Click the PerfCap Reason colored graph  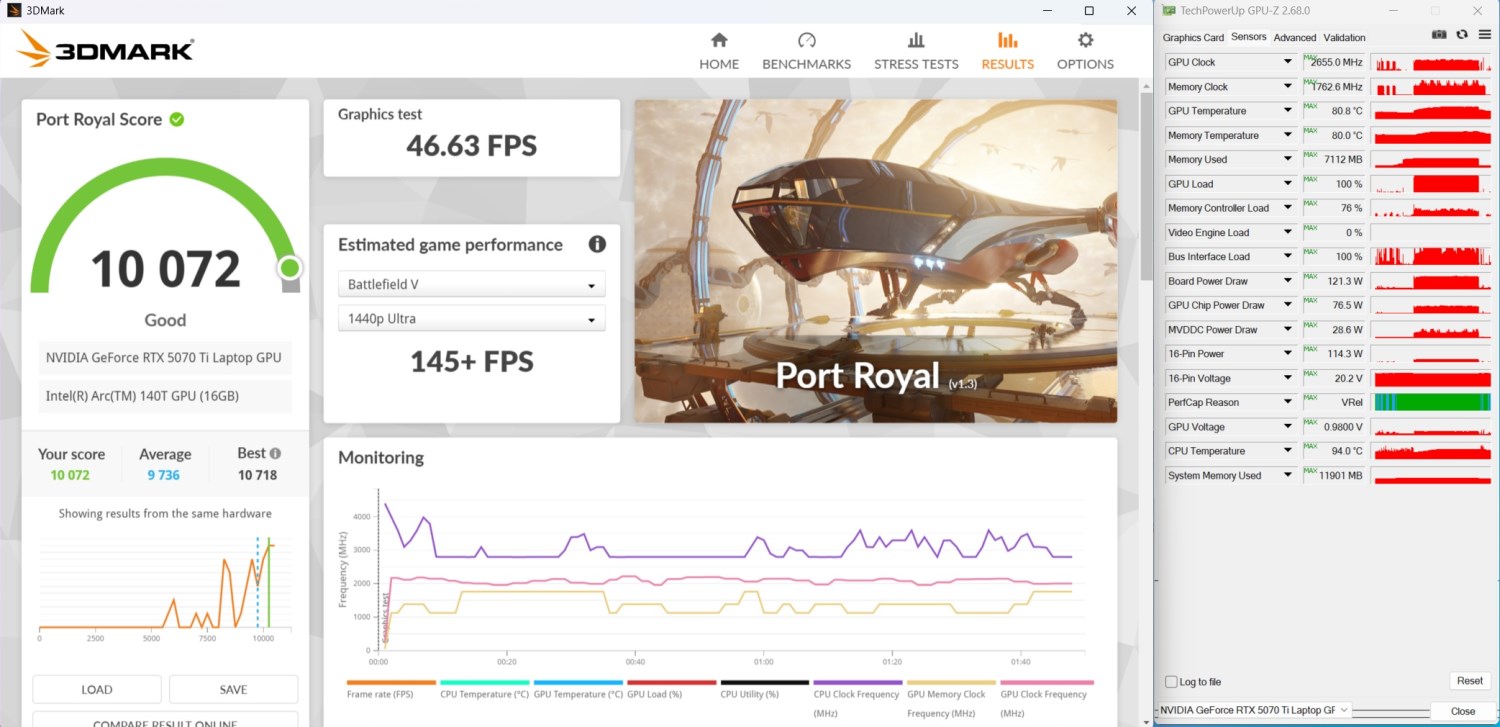[x=1432, y=402]
